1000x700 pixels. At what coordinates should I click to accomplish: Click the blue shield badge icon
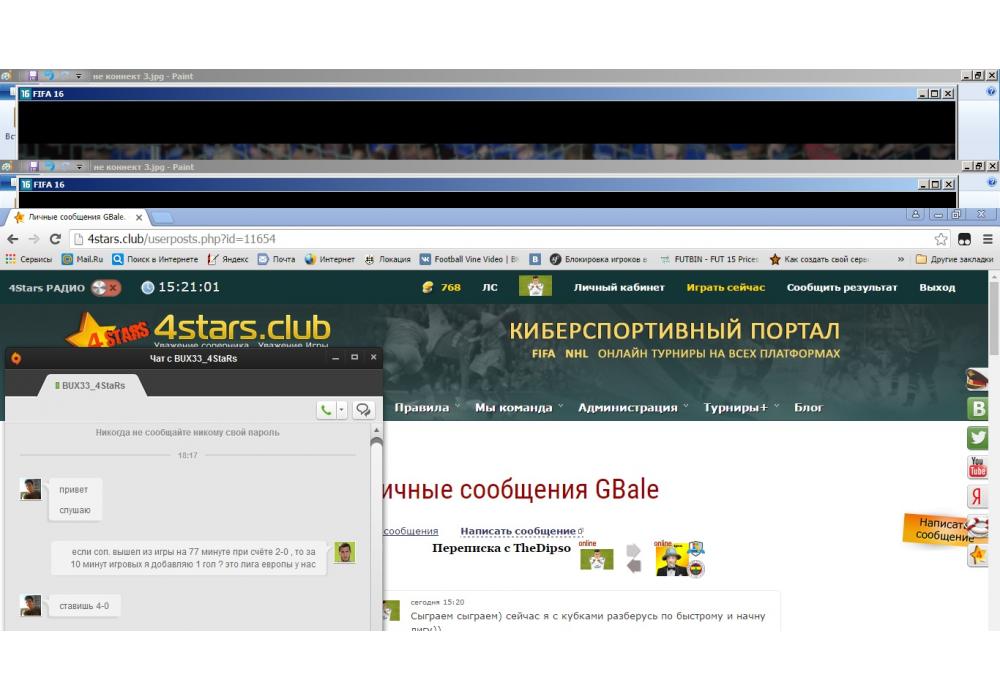tap(696, 548)
